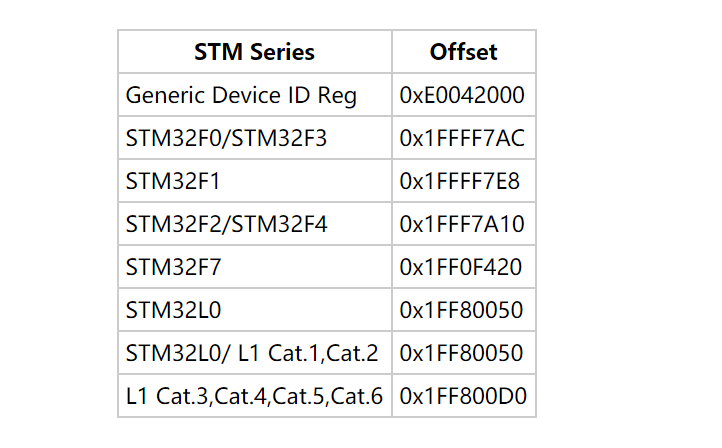Viewport: 722px width, 448px height.
Task: Select the 0x1FFFF7E8 offset value
Action: click(460, 181)
